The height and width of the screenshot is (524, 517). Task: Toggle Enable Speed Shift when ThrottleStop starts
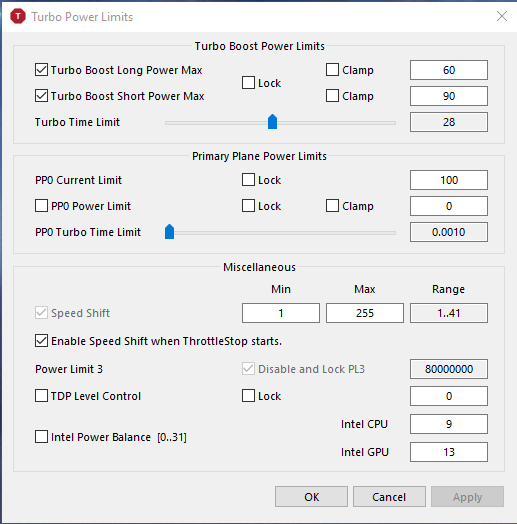(41, 341)
